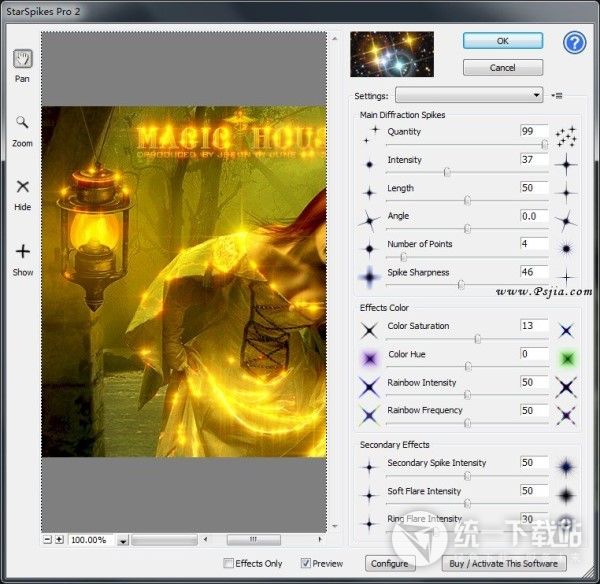Click the many-stars icon right of Quantity

(x=566, y=137)
